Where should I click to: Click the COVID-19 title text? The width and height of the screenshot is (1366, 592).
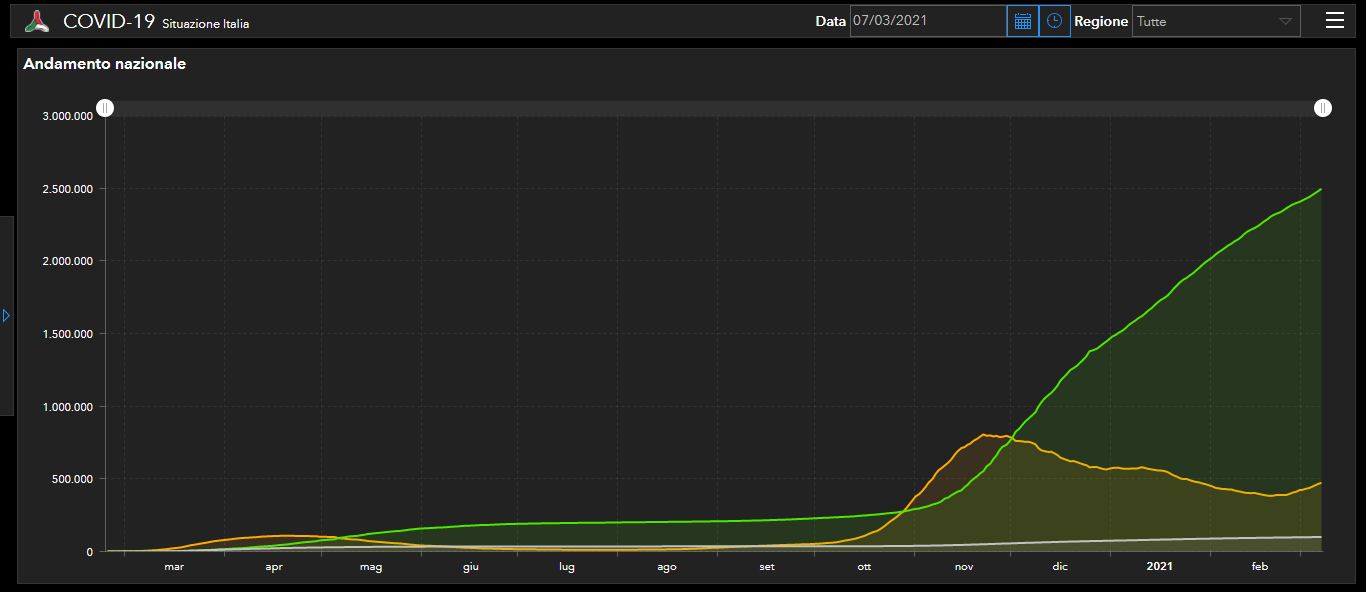108,21
